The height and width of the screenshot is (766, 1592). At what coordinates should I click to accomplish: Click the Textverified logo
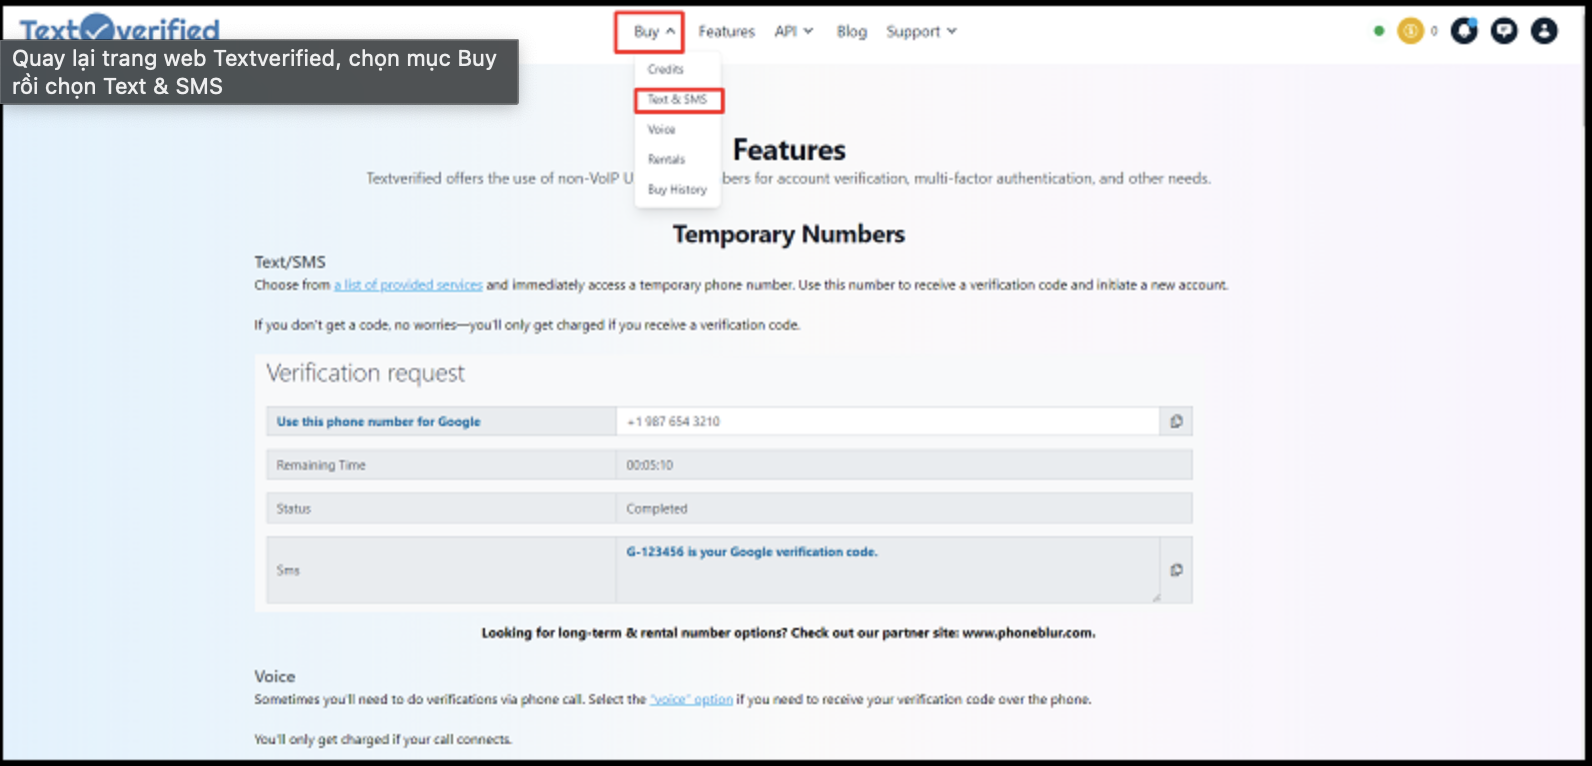point(120,29)
